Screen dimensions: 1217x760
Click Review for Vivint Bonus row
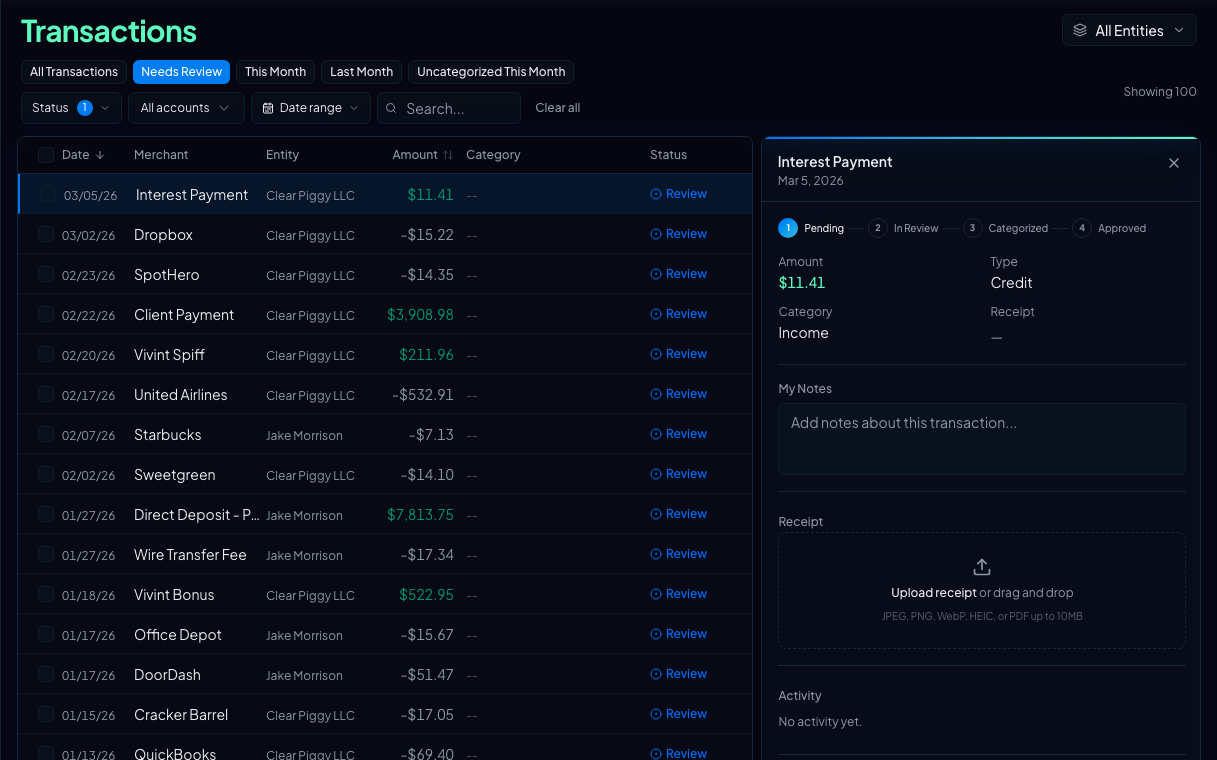tap(679, 594)
